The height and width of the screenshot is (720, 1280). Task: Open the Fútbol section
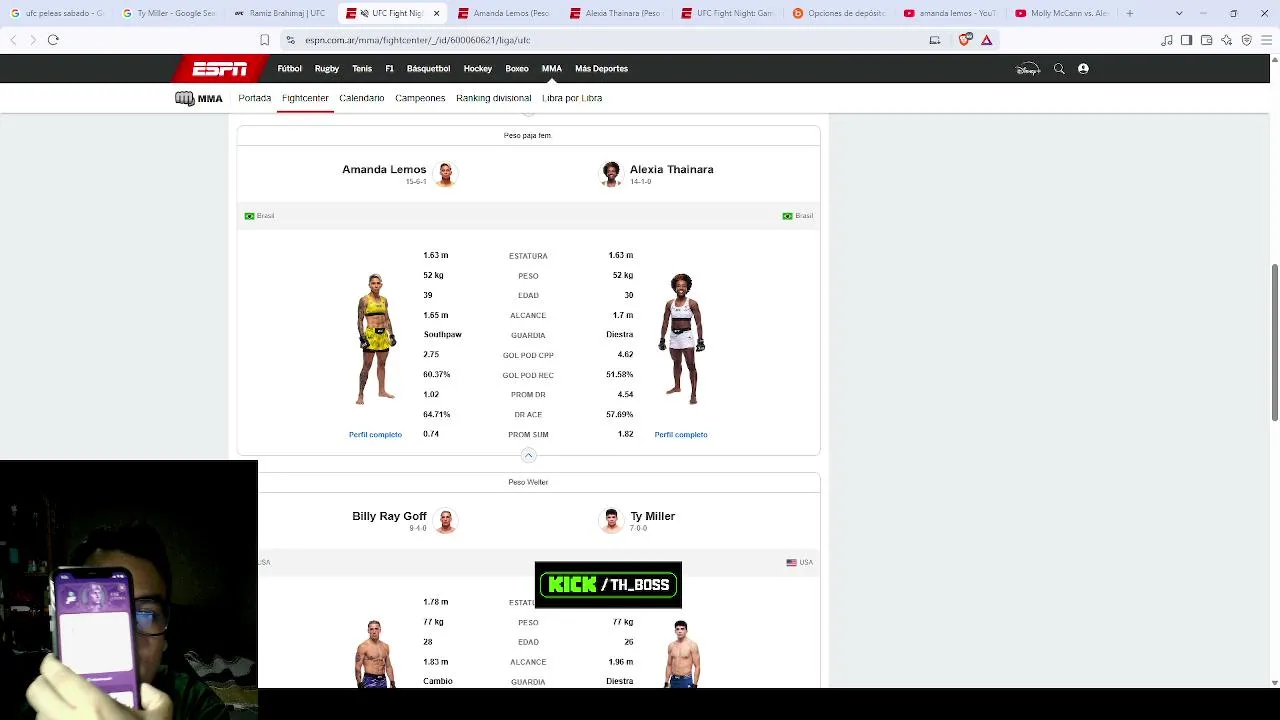tap(290, 69)
